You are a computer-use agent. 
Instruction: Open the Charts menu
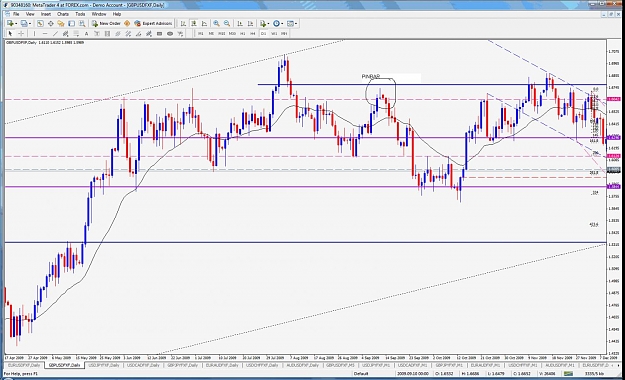pyautogui.click(x=63, y=14)
